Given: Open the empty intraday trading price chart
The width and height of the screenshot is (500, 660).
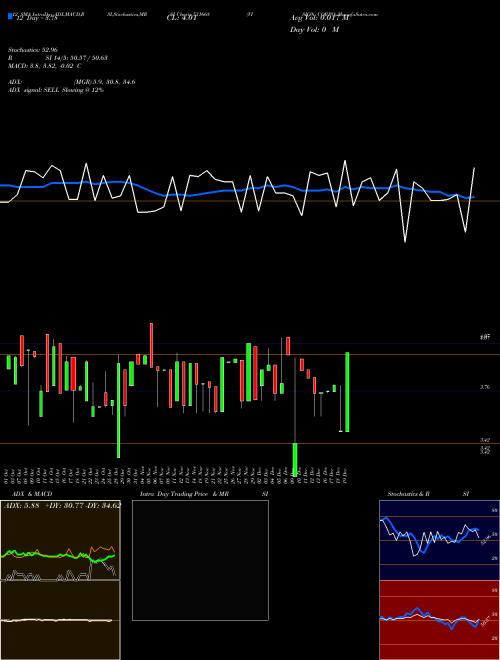Looking at the screenshot, I should click(200, 560).
